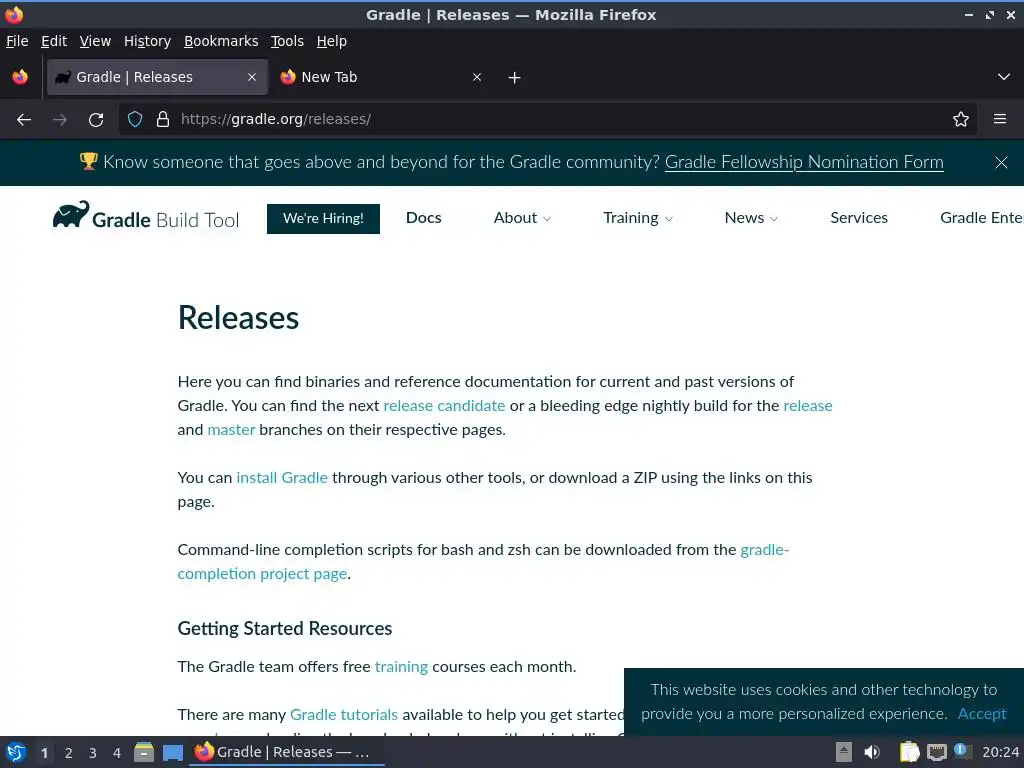Click the Releases page heading
This screenshot has height=768, width=1024.
pyautogui.click(x=238, y=317)
